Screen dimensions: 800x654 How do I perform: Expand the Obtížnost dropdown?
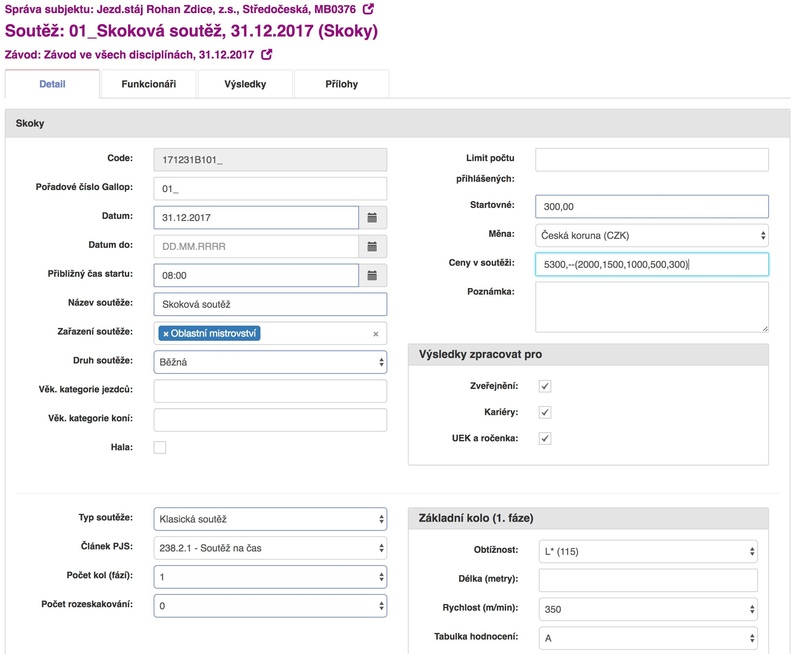pos(648,552)
